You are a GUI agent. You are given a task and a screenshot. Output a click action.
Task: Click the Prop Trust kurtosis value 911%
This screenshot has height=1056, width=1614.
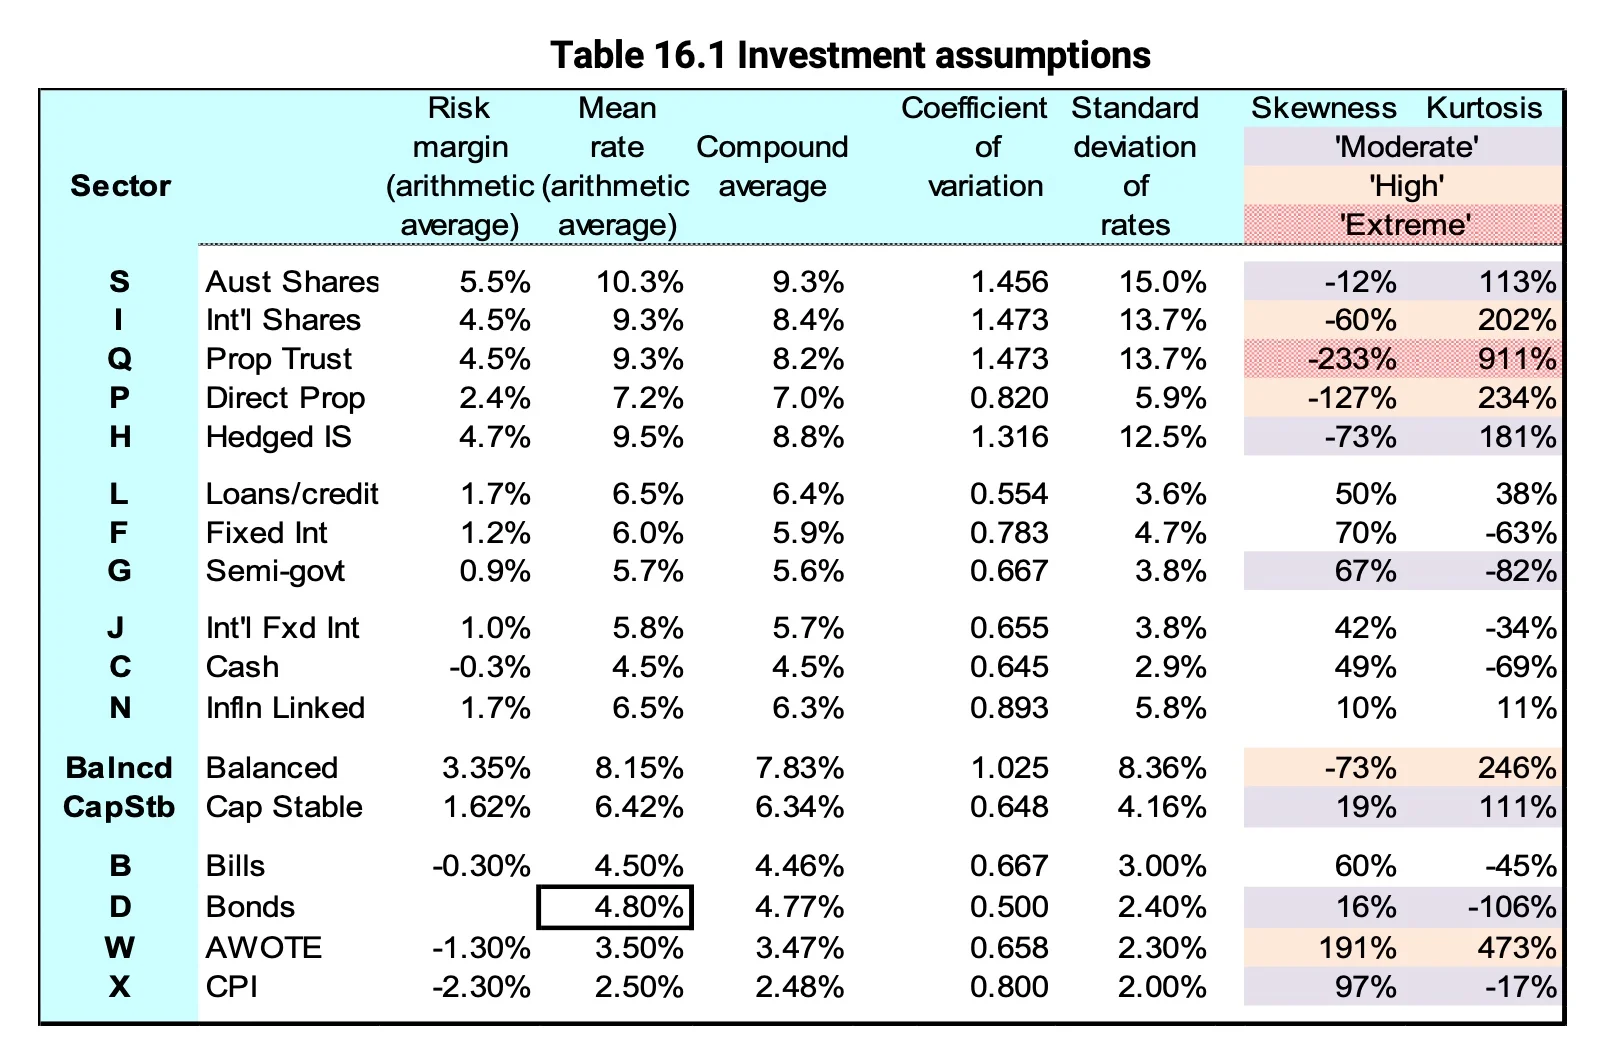tap(1516, 359)
